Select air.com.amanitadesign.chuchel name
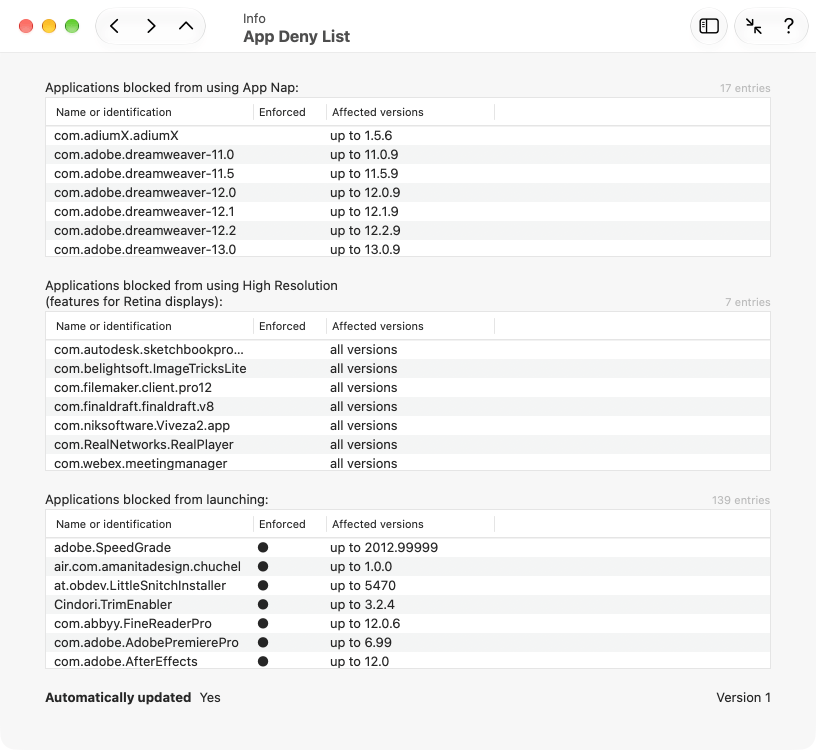 147,566
